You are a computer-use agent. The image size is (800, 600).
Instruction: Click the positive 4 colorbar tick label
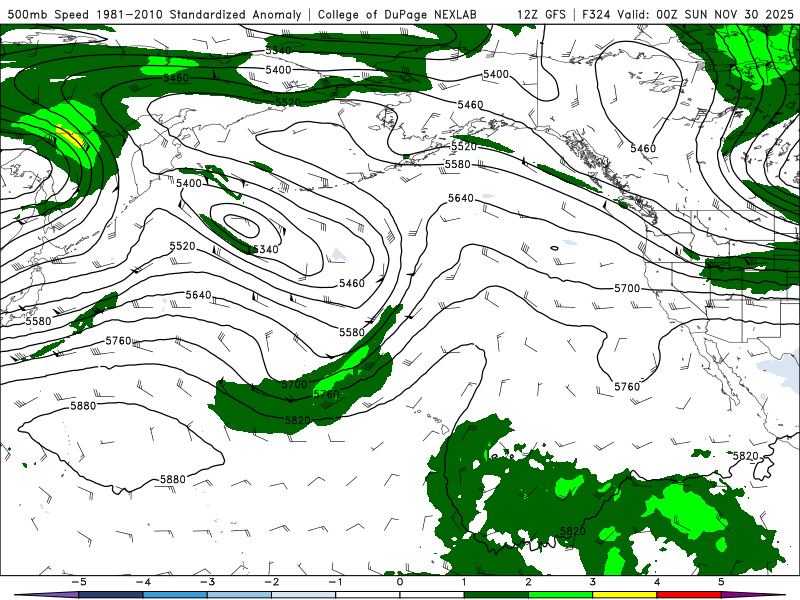tap(657, 582)
